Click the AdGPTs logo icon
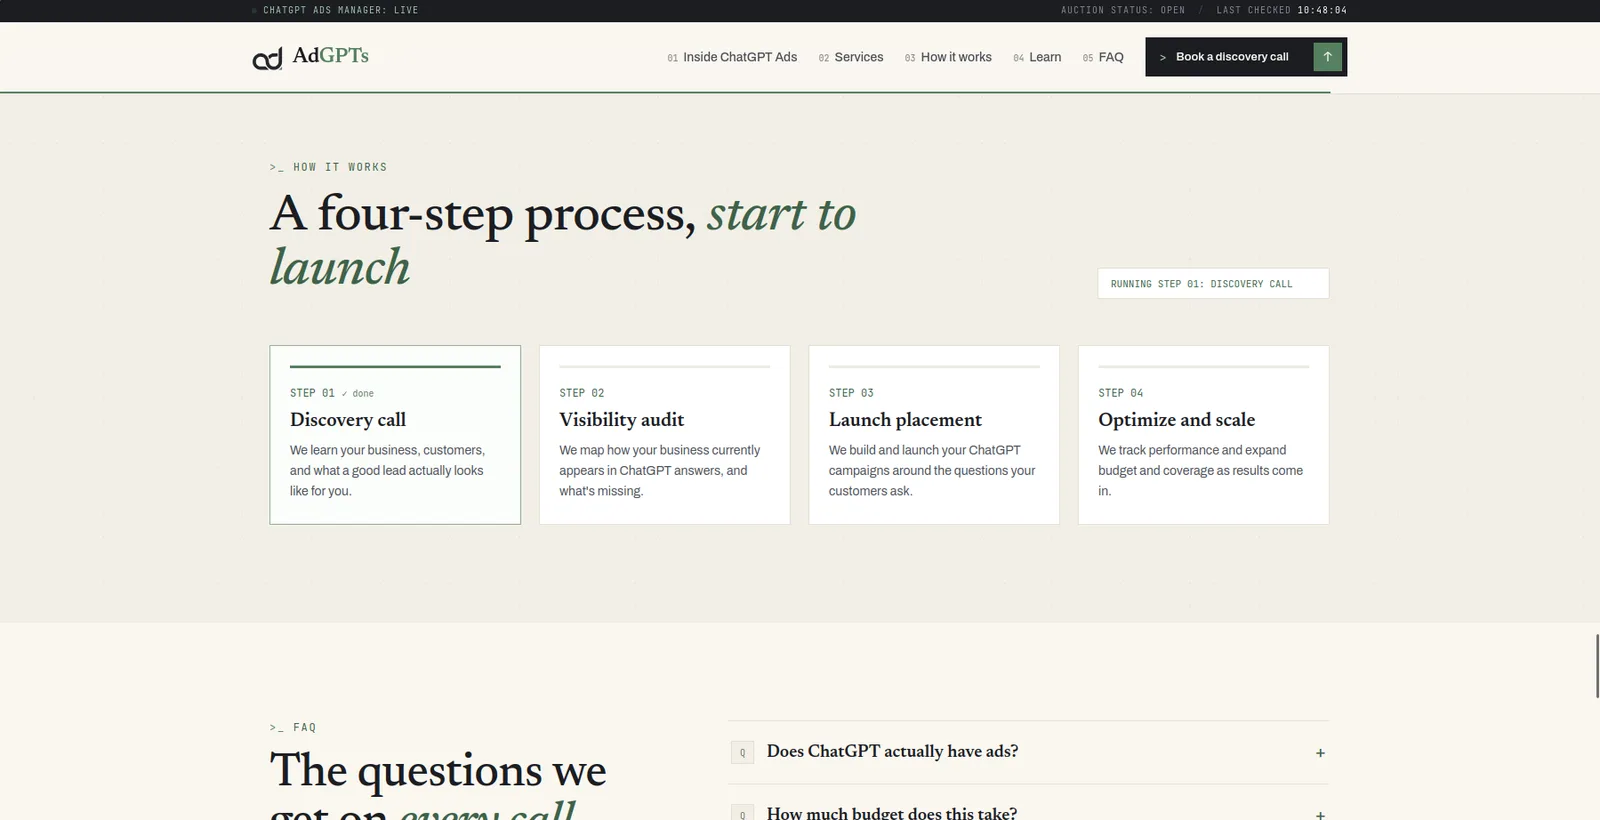The width and height of the screenshot is (1600, 820). click(x=267, y=60)
